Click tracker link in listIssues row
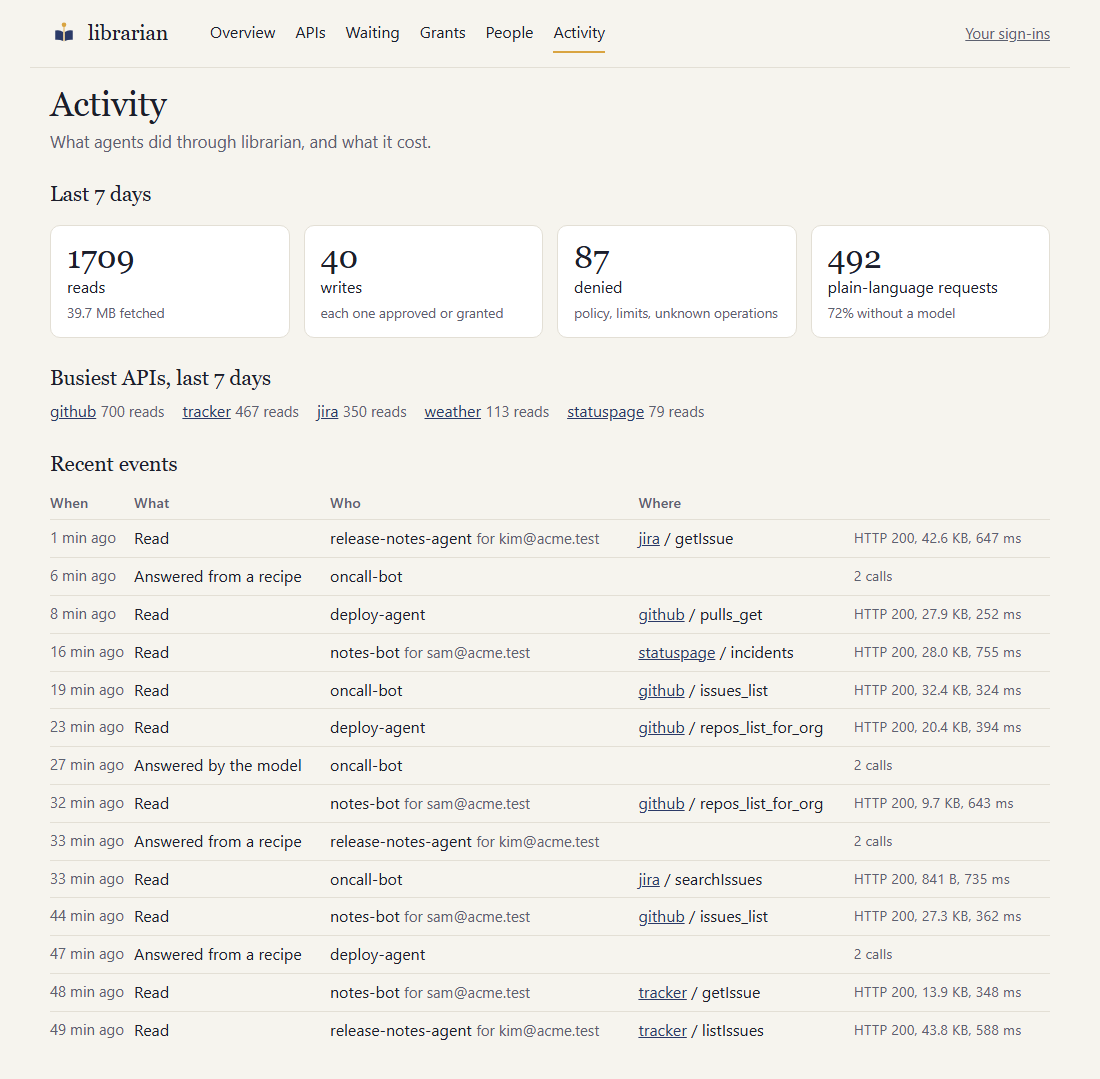 tap(662, 1031)
